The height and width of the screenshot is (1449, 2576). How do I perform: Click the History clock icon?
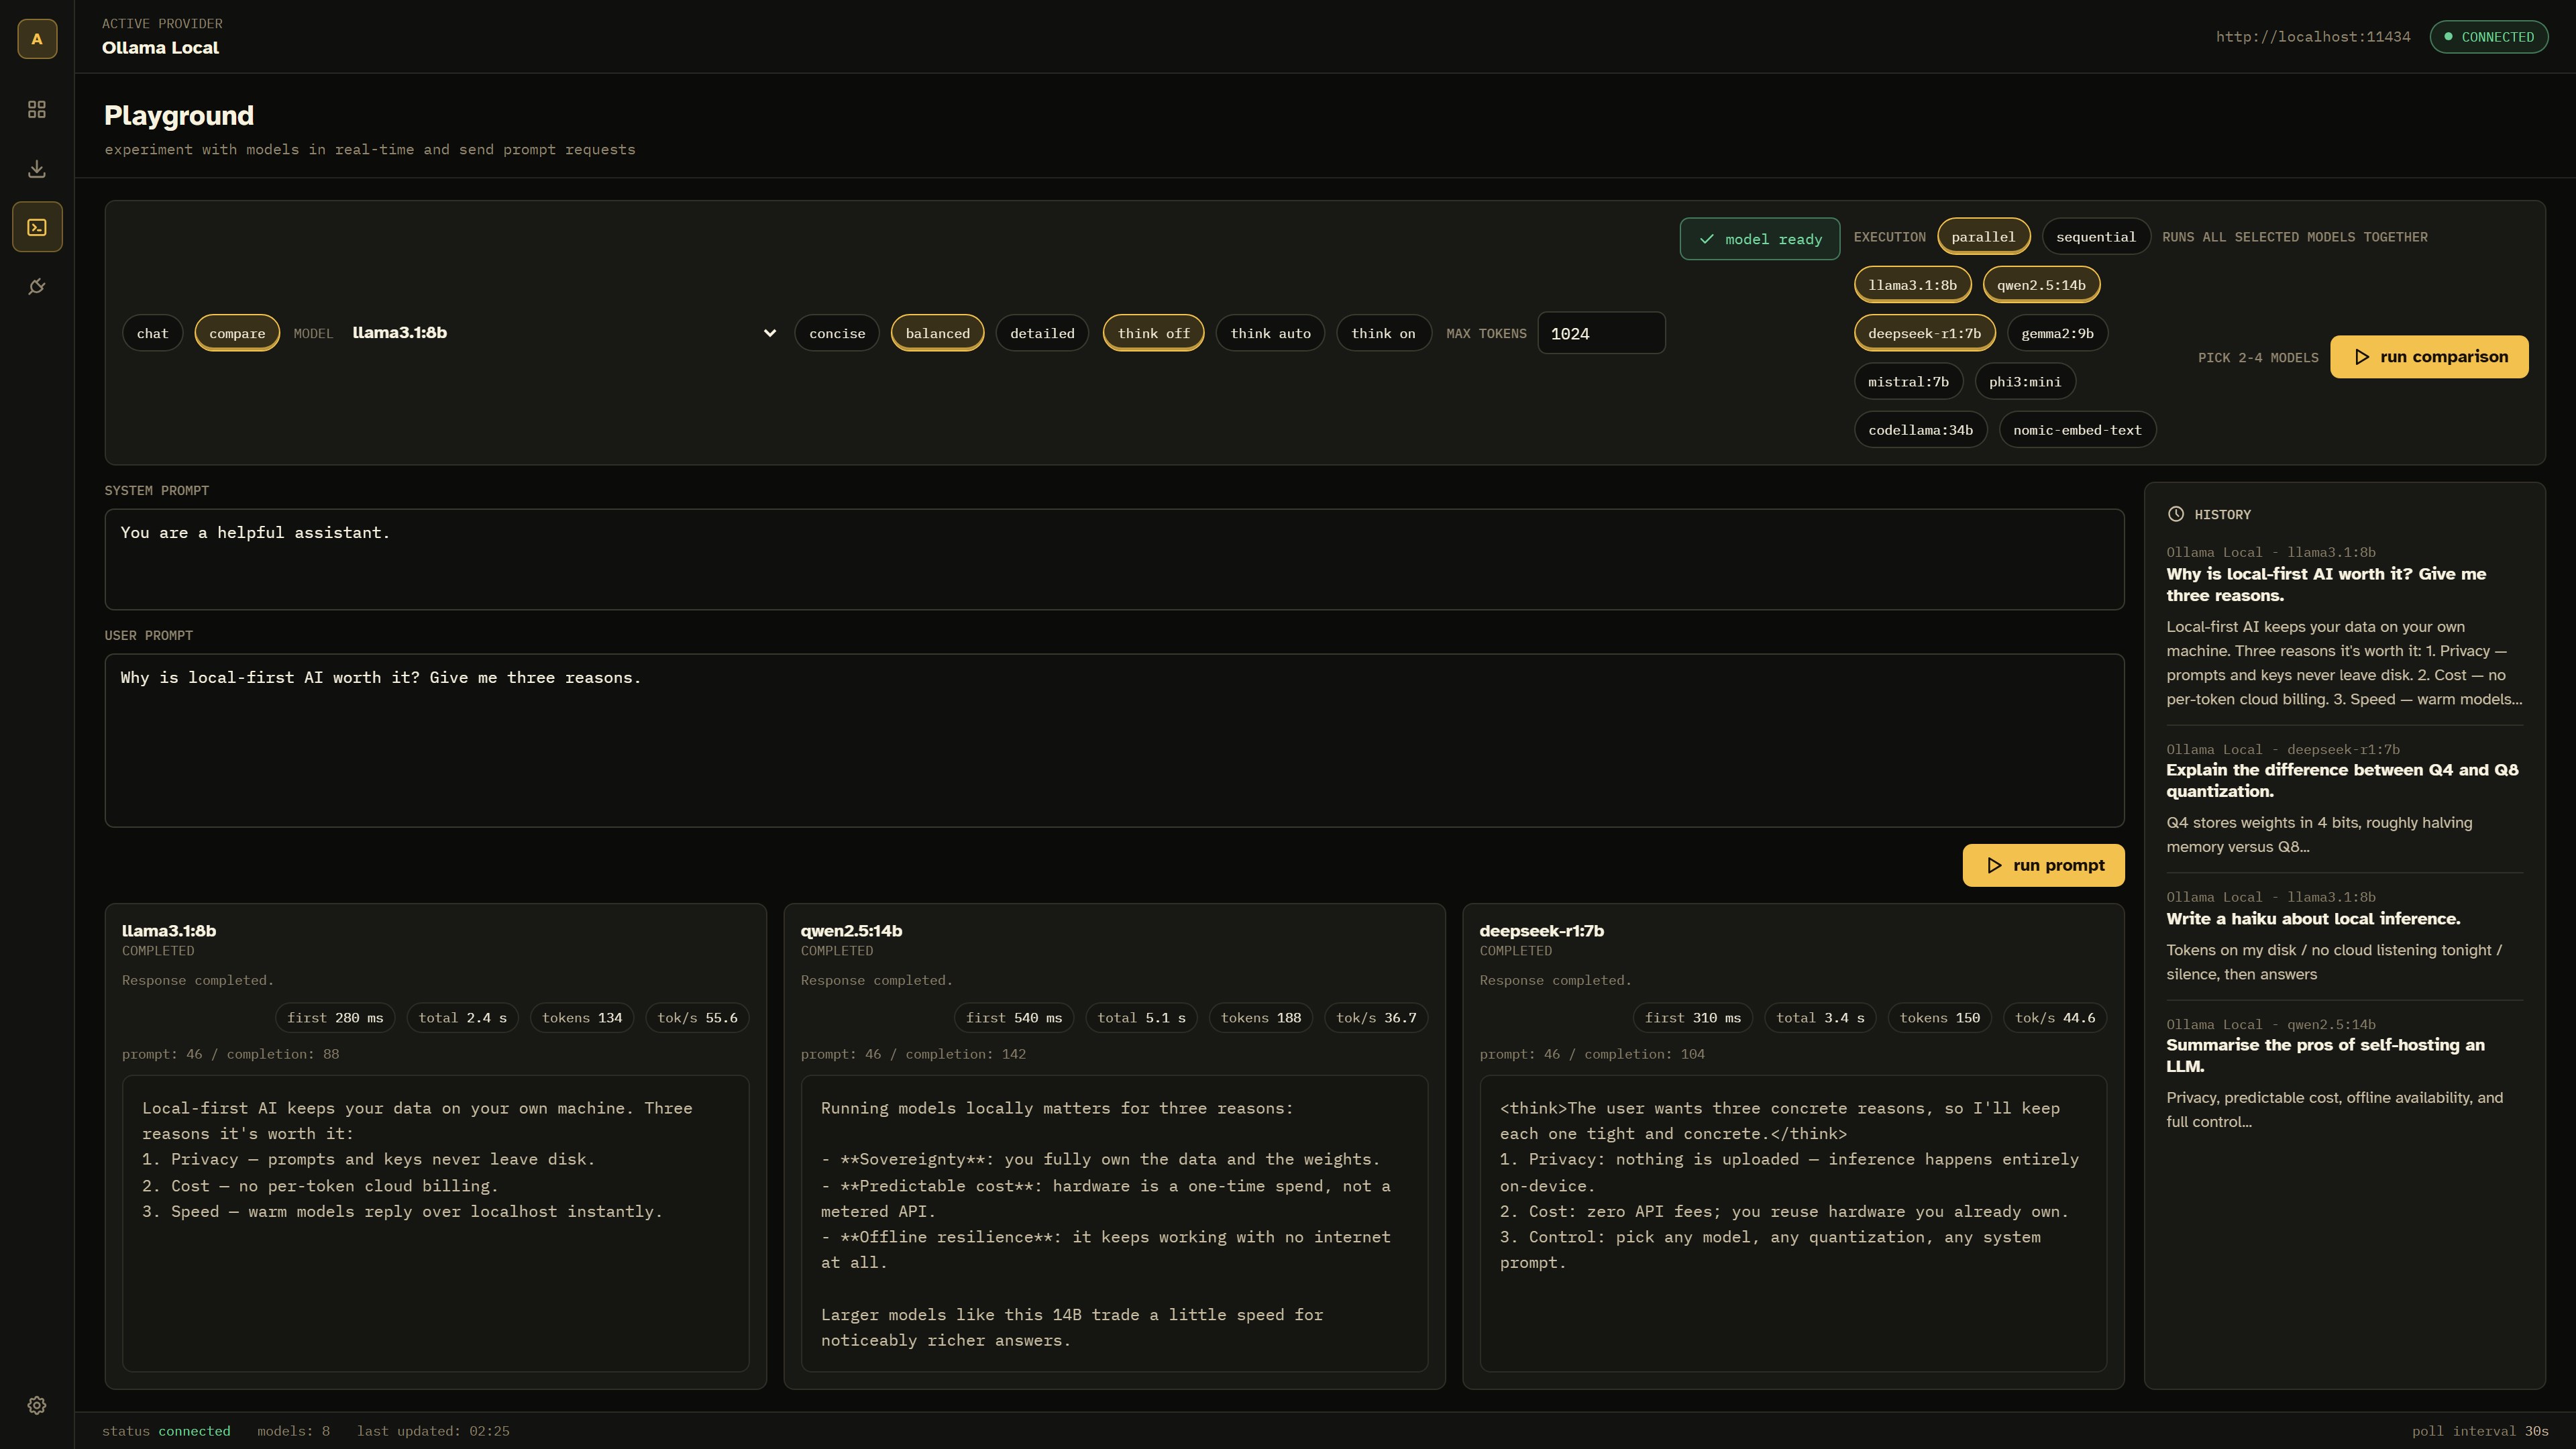(x=2175, y=514)
